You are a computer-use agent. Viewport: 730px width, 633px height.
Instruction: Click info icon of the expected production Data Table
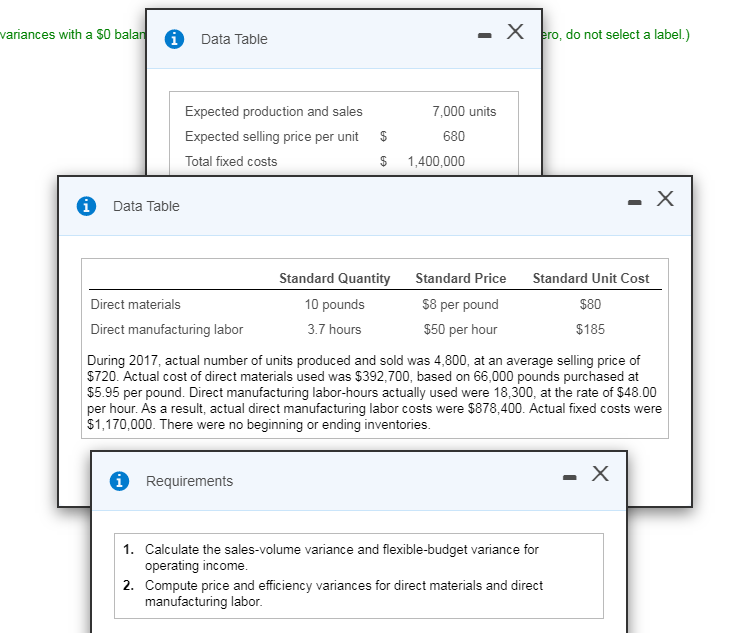coord(175,39)
